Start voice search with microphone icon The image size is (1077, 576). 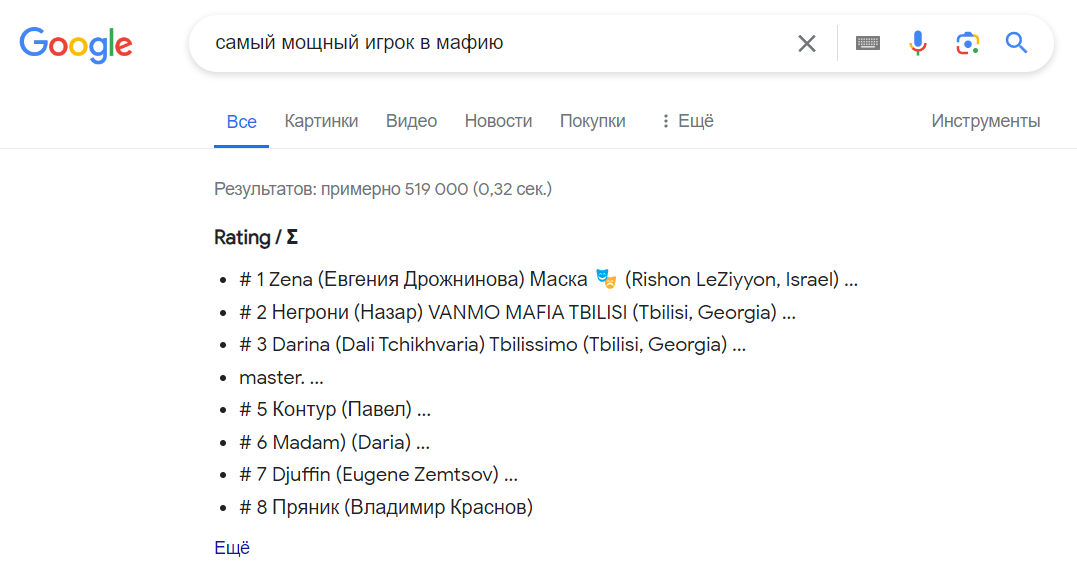click(918, 43)
